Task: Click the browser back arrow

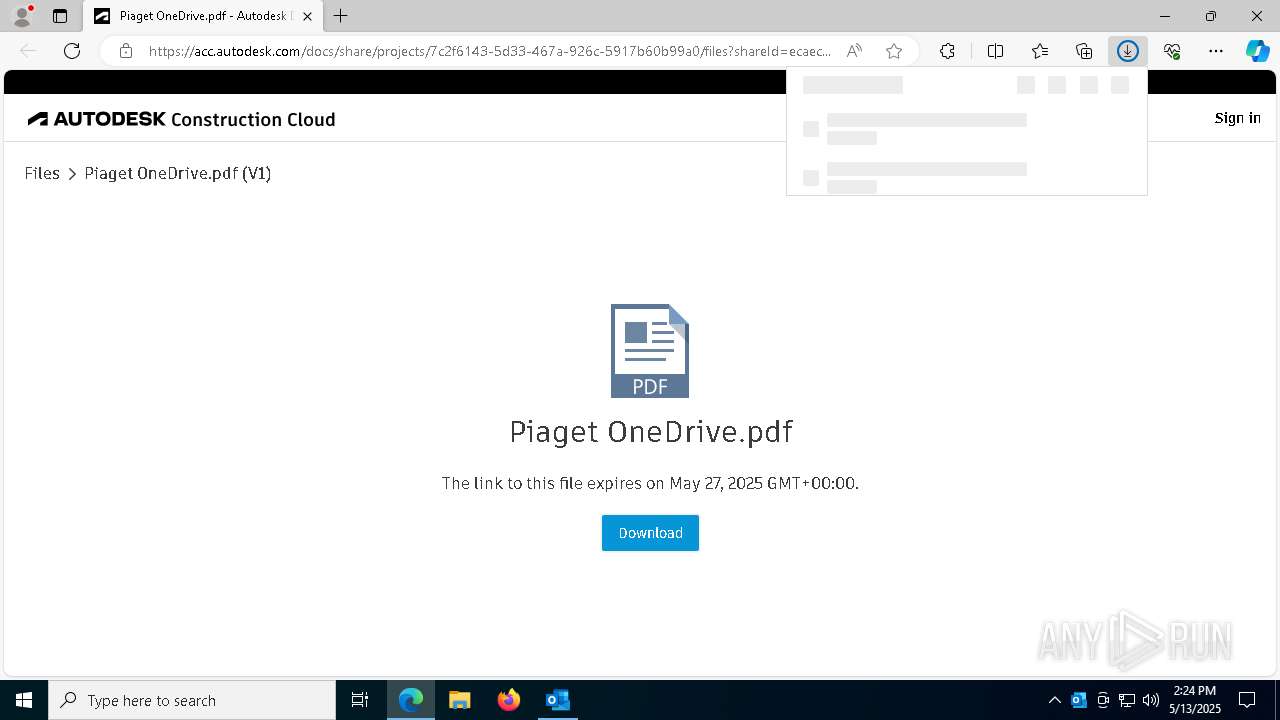Action: tap(28, 51)
